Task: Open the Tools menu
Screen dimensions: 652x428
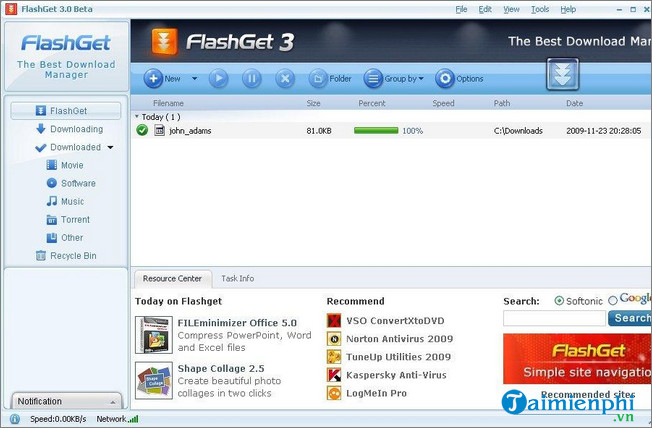Action: [540, 9]
